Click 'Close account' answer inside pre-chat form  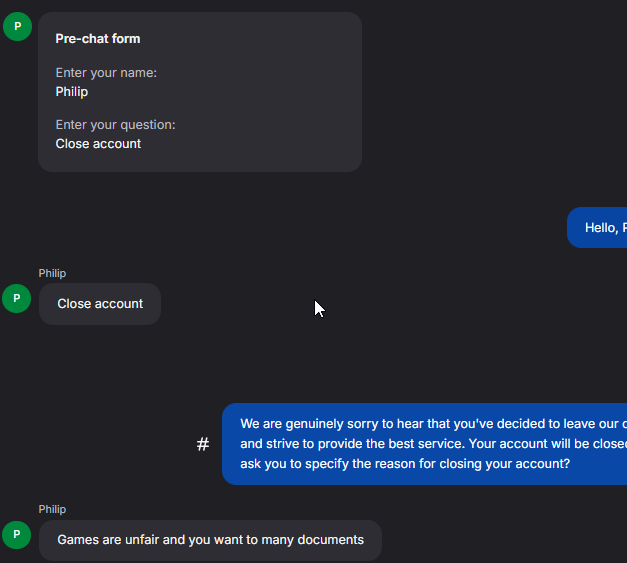(98, 144)
